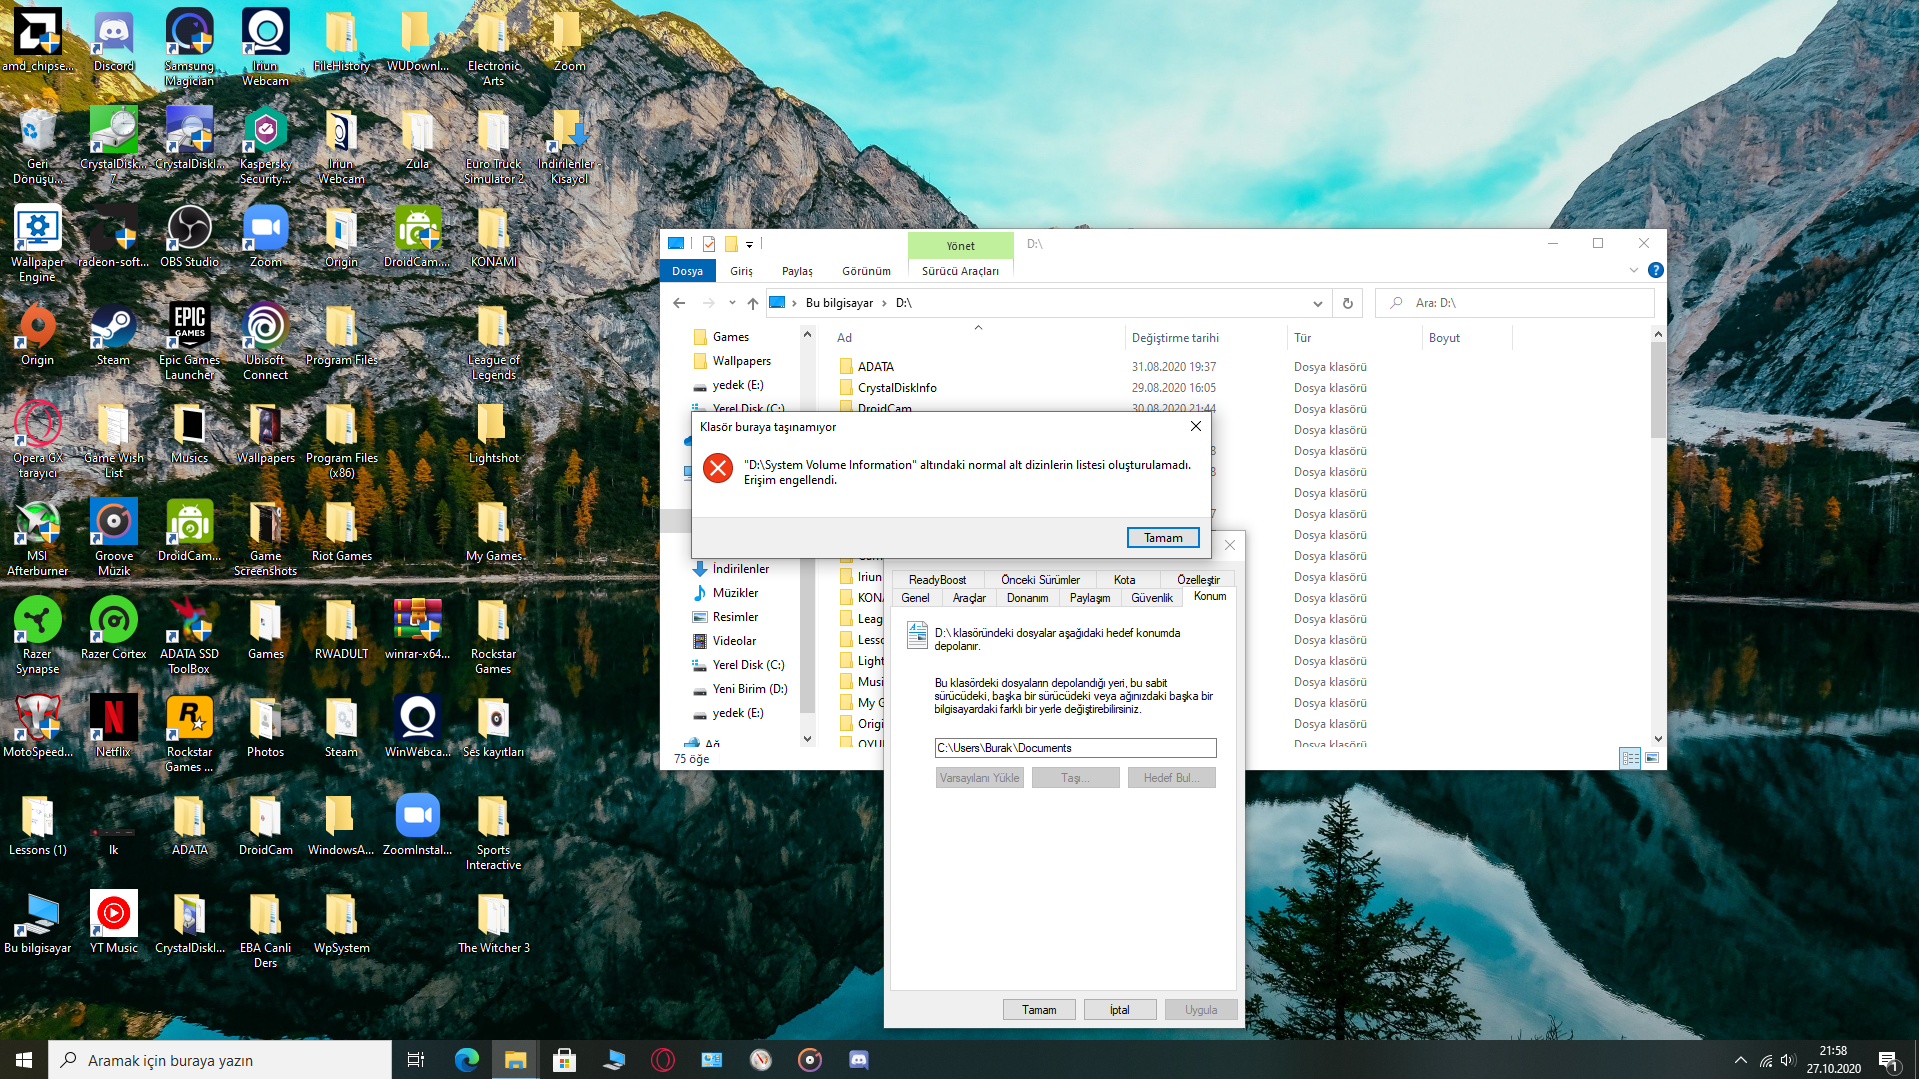This screenshot has width=1919, height=1079.
Task: Close the Klasör buraya taşınamıyor dialog
Action: pos(1195,427)
